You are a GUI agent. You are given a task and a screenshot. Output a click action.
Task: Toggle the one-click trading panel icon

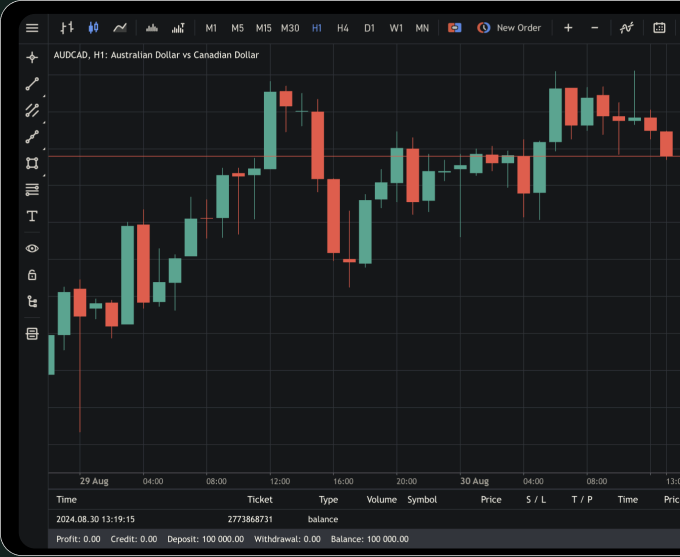pos(454,28)
